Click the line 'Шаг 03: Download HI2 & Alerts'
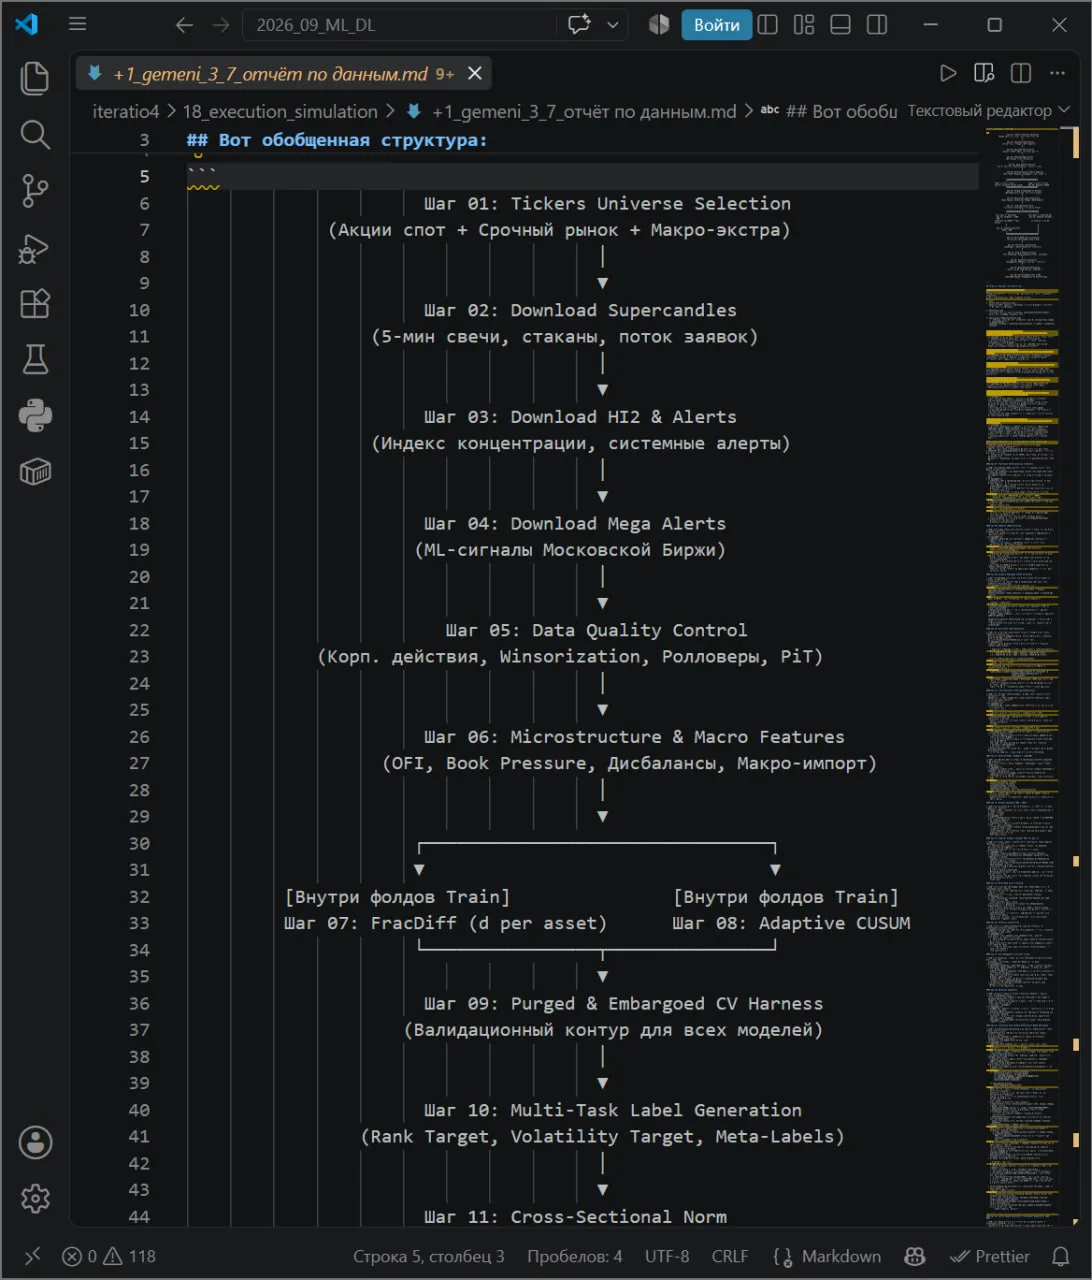This screenshot has width=1092, height=1280. click(x=580, y=417)
